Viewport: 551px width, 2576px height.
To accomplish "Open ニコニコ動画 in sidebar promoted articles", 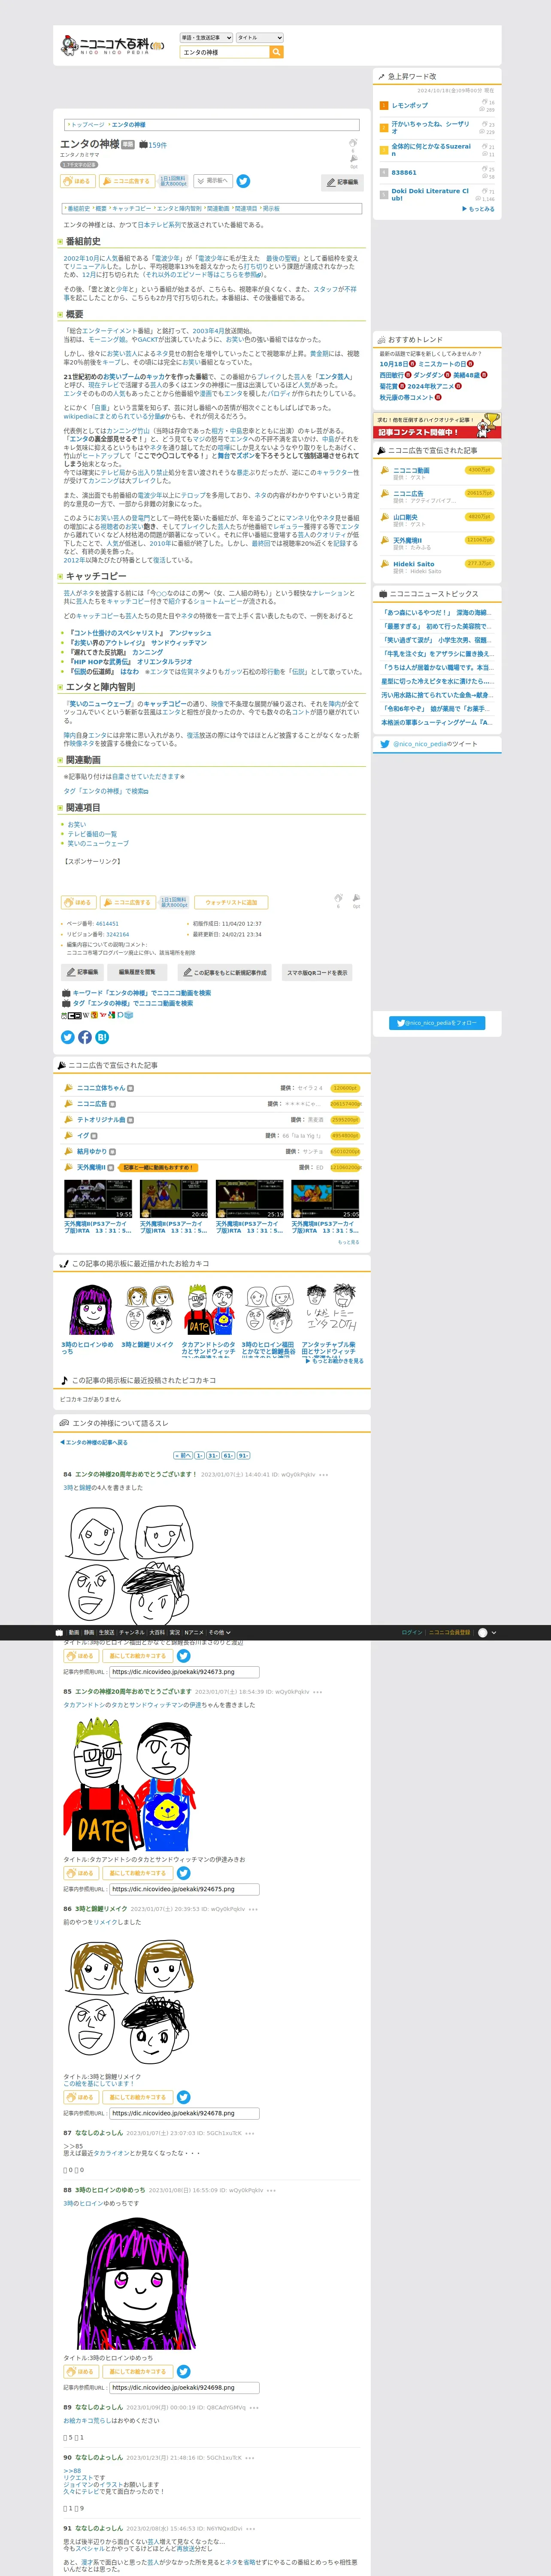I will pos(411,470).
